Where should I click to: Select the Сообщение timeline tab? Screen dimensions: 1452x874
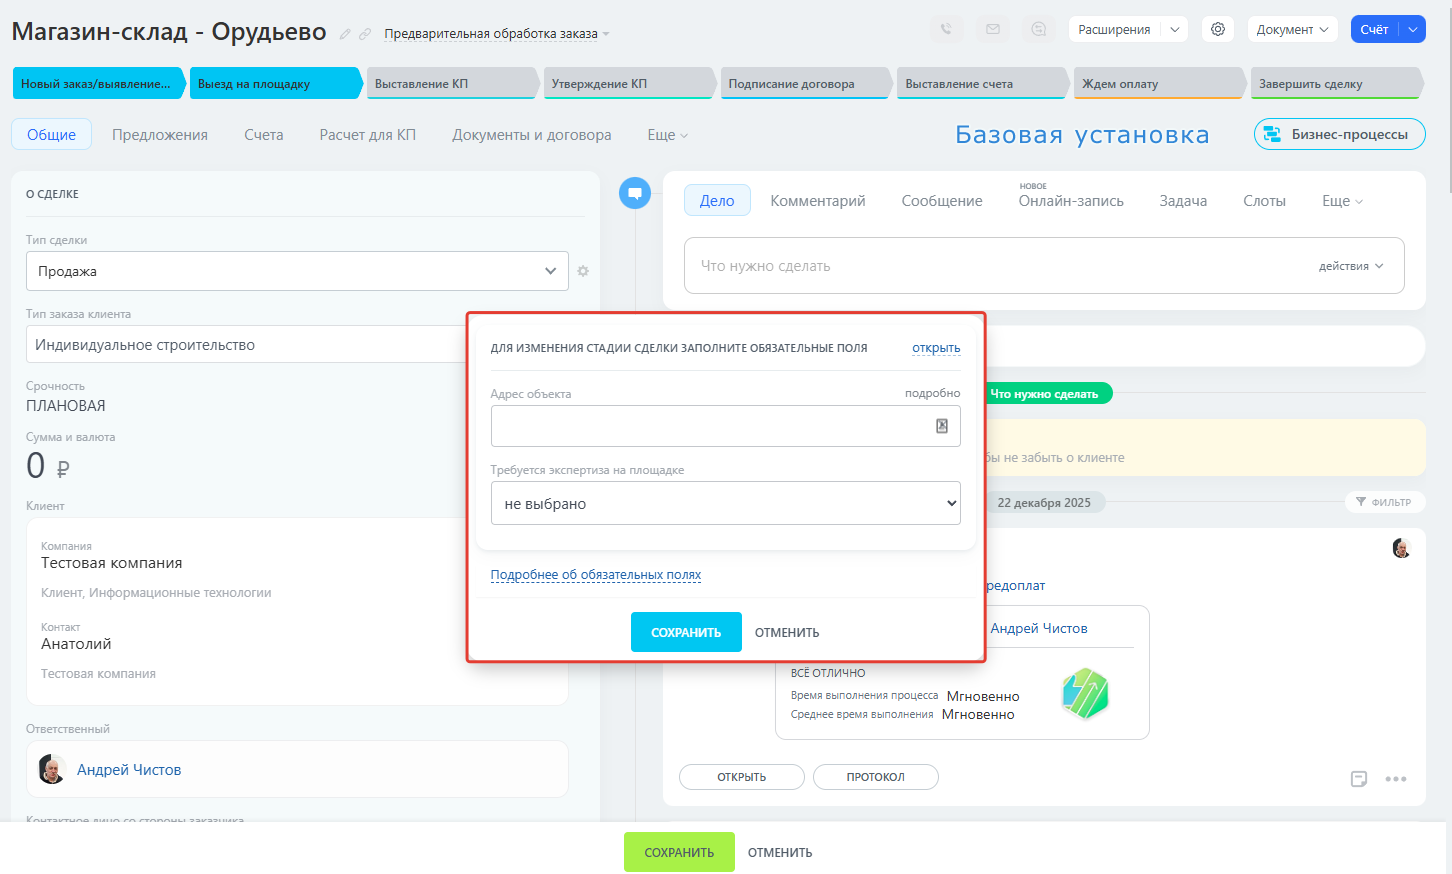coord(942,201)
